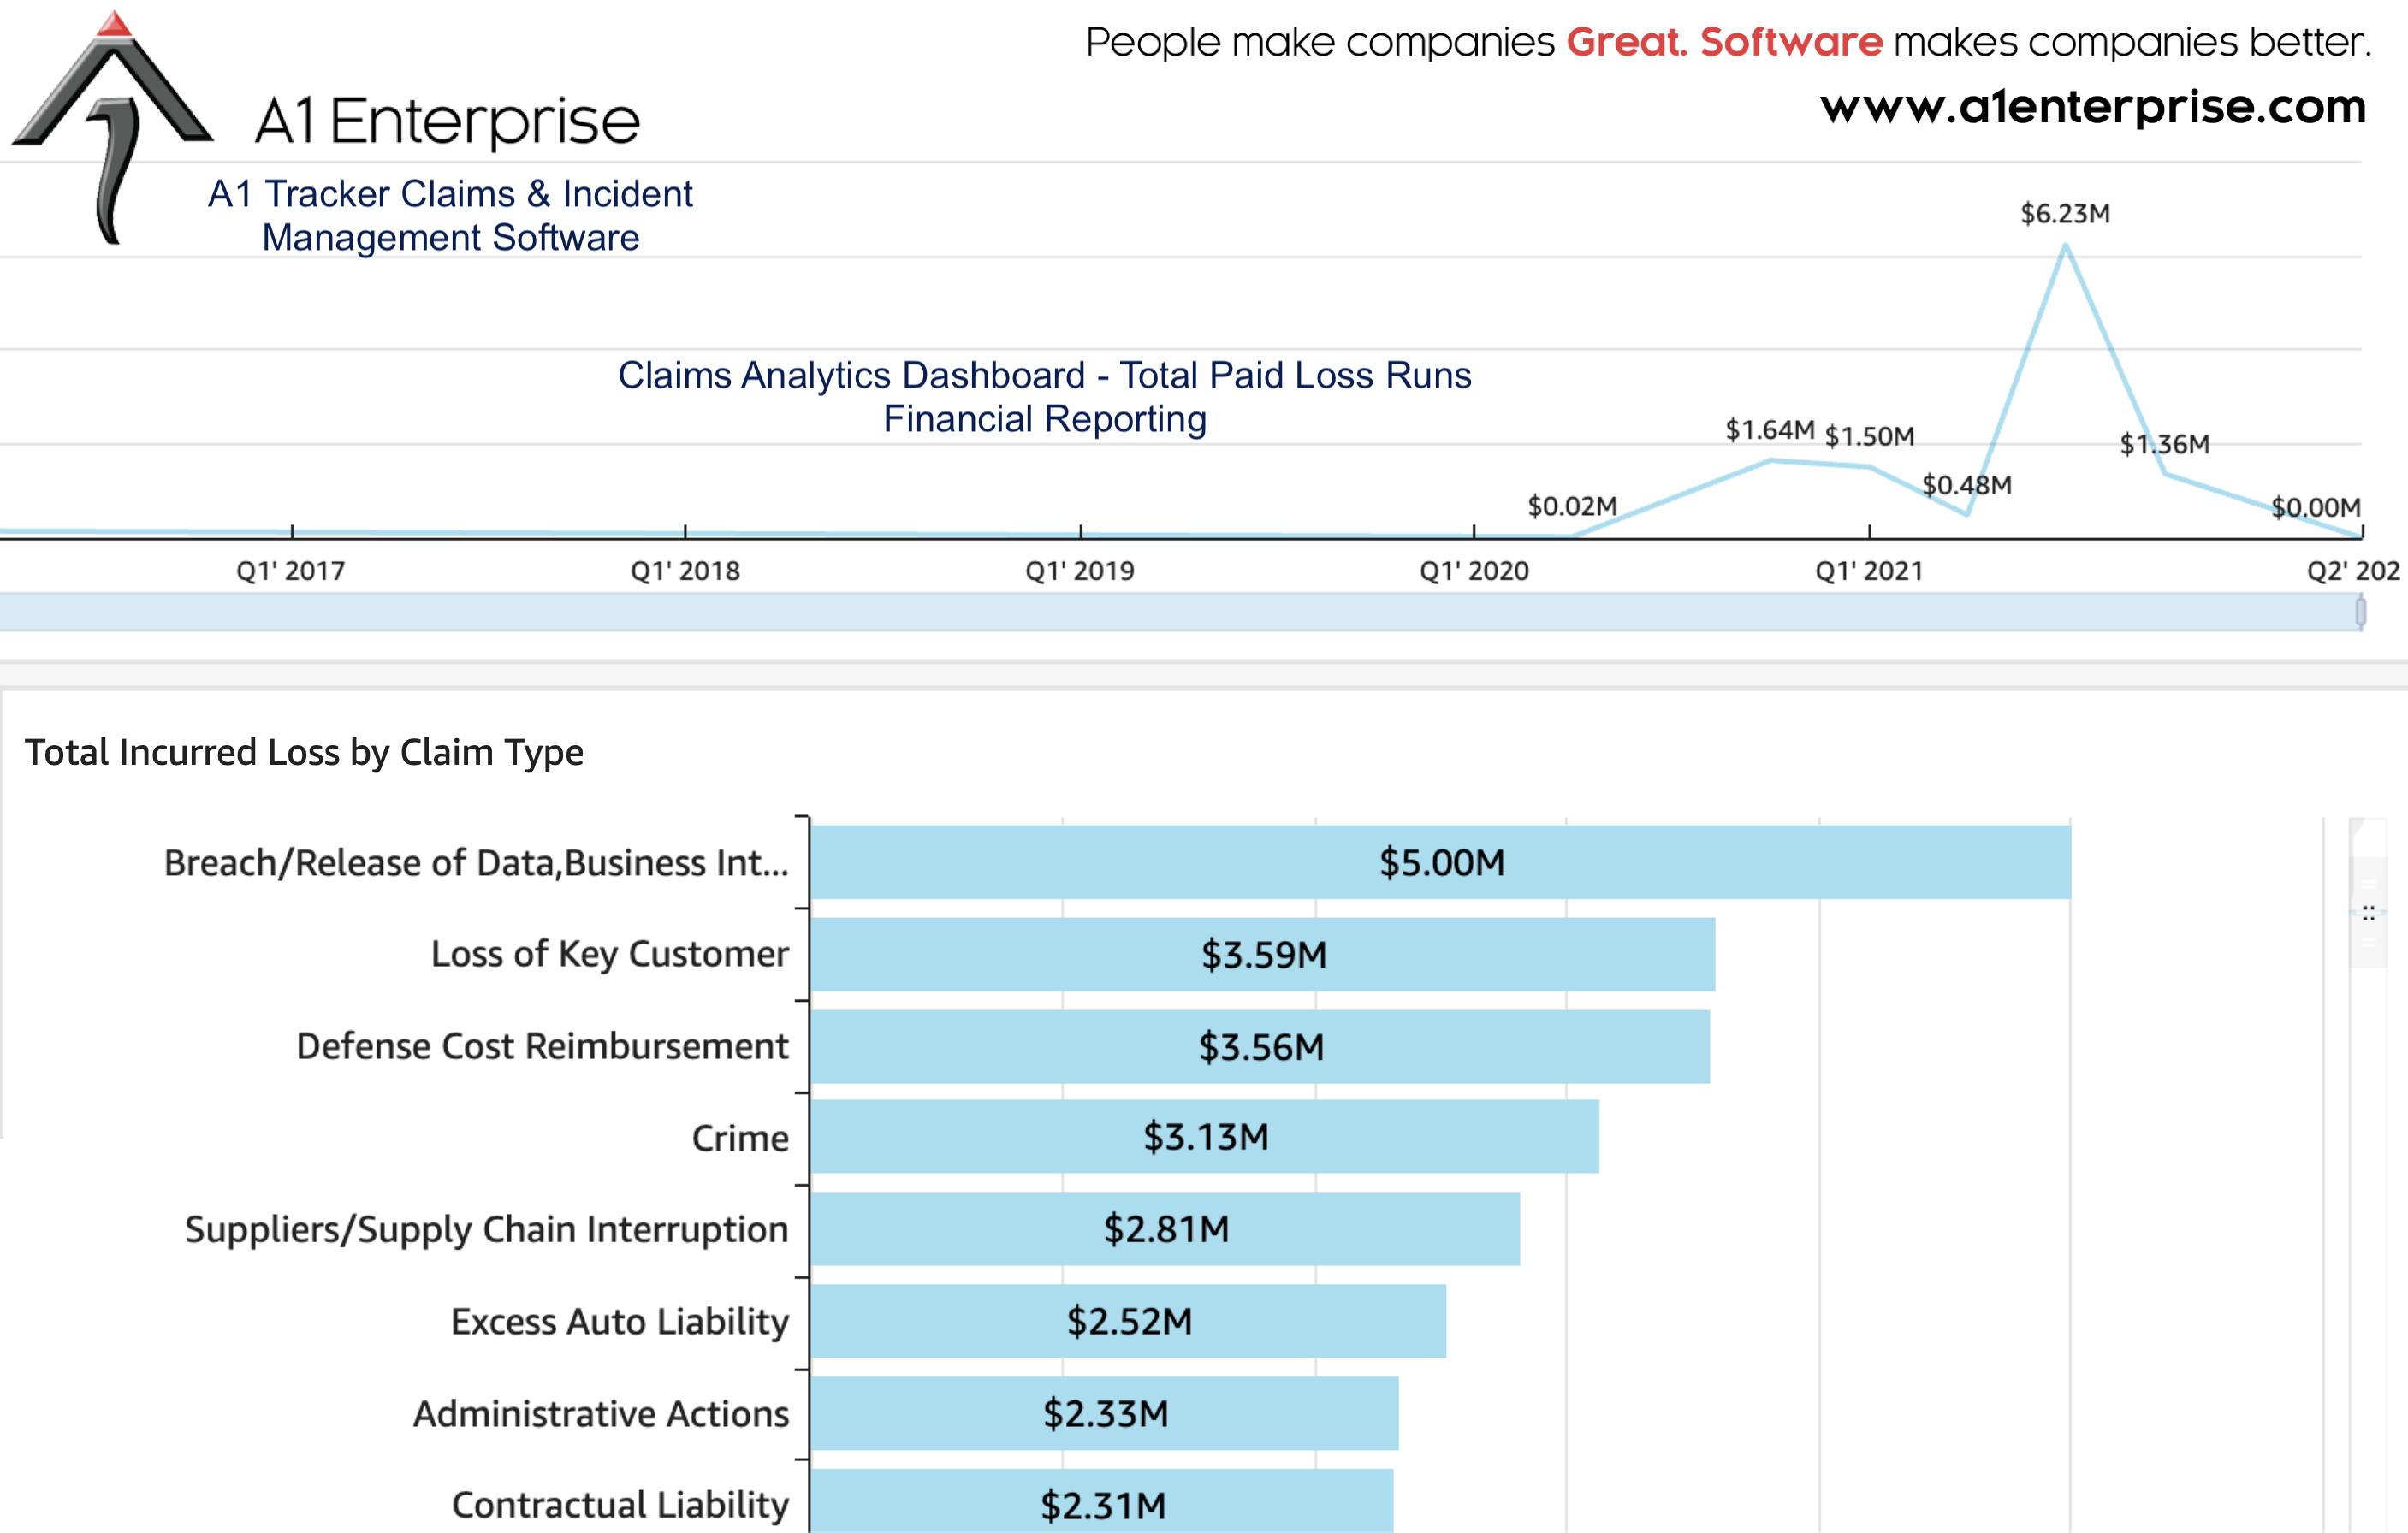Click the range slider right end handle

coord(2360,612)
